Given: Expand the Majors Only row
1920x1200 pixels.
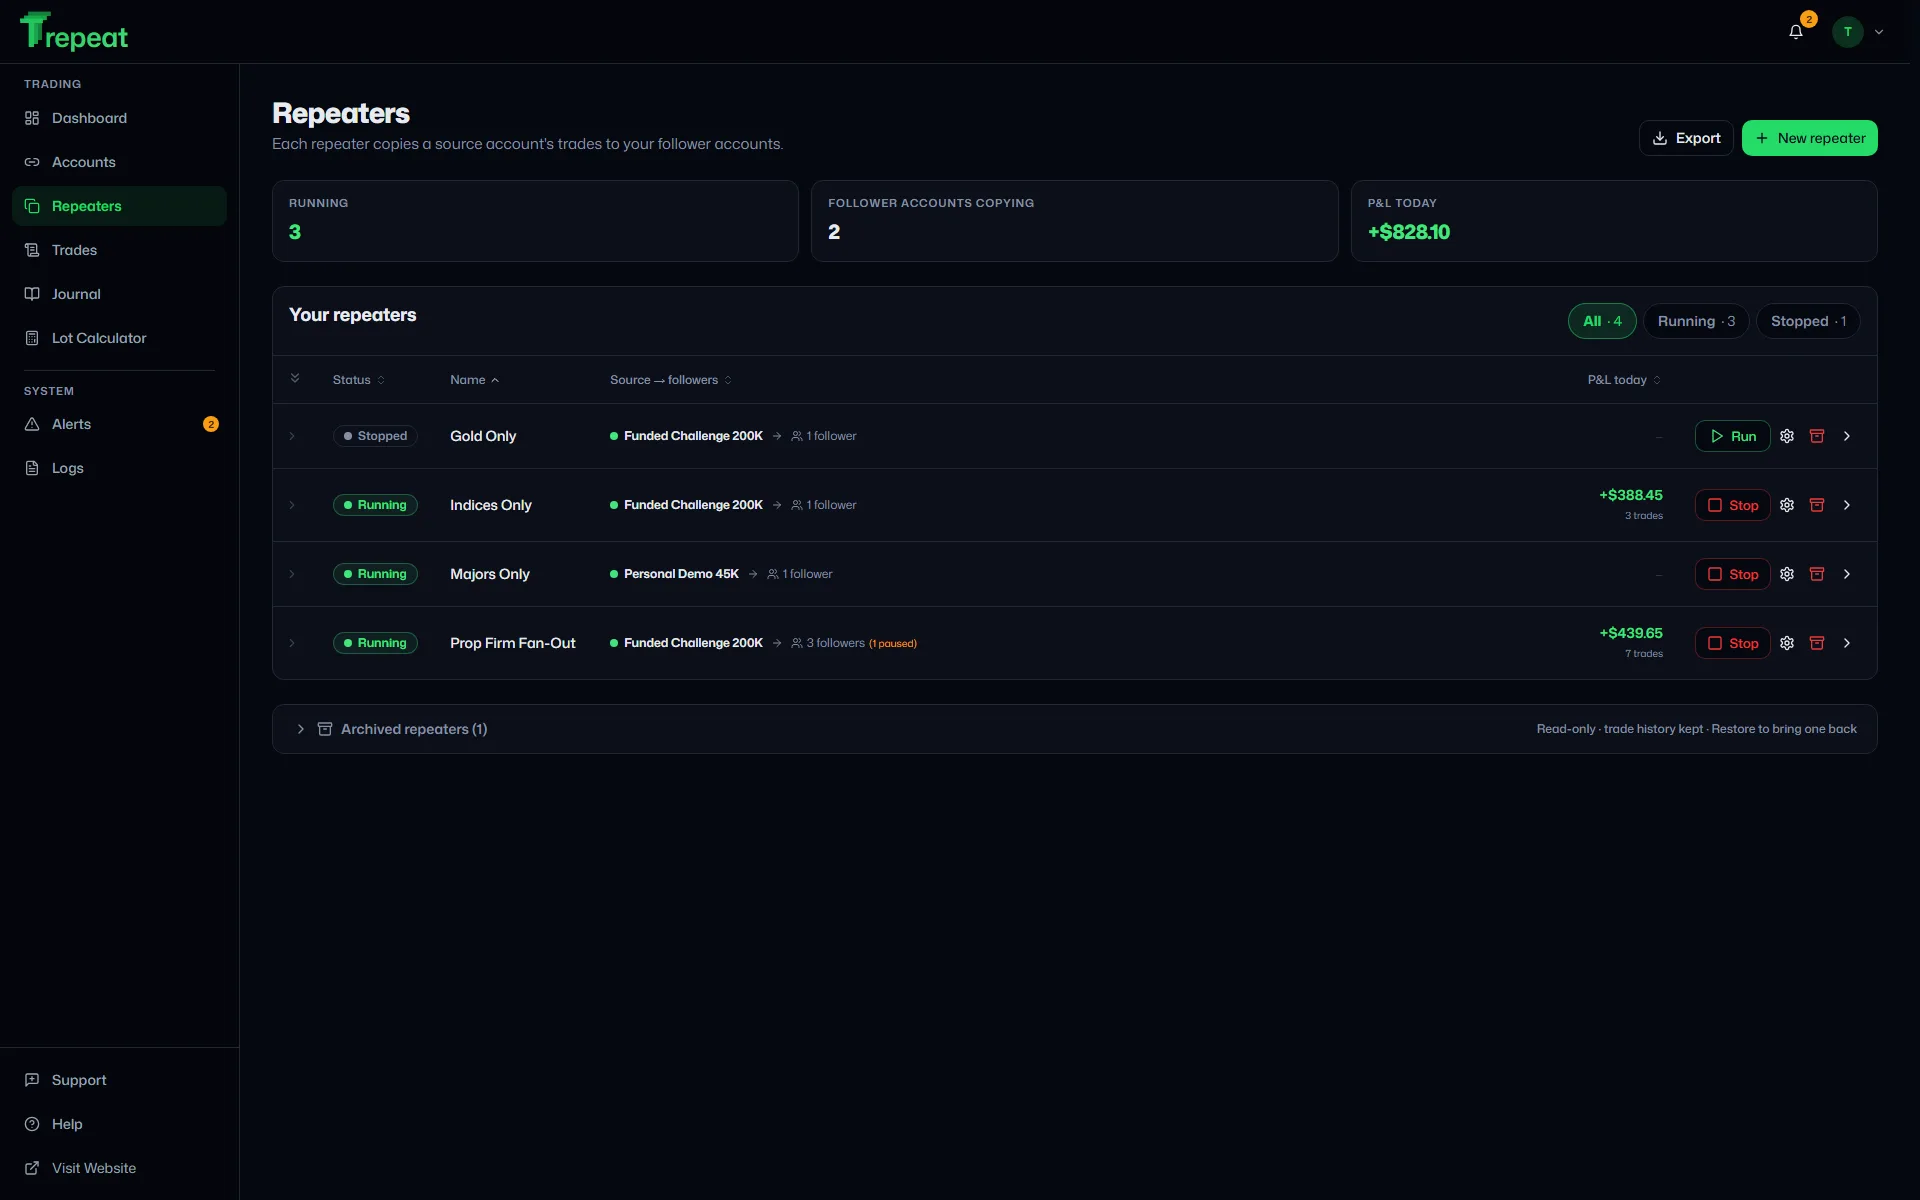Looking at the screenshot, I should coord(292,574).
